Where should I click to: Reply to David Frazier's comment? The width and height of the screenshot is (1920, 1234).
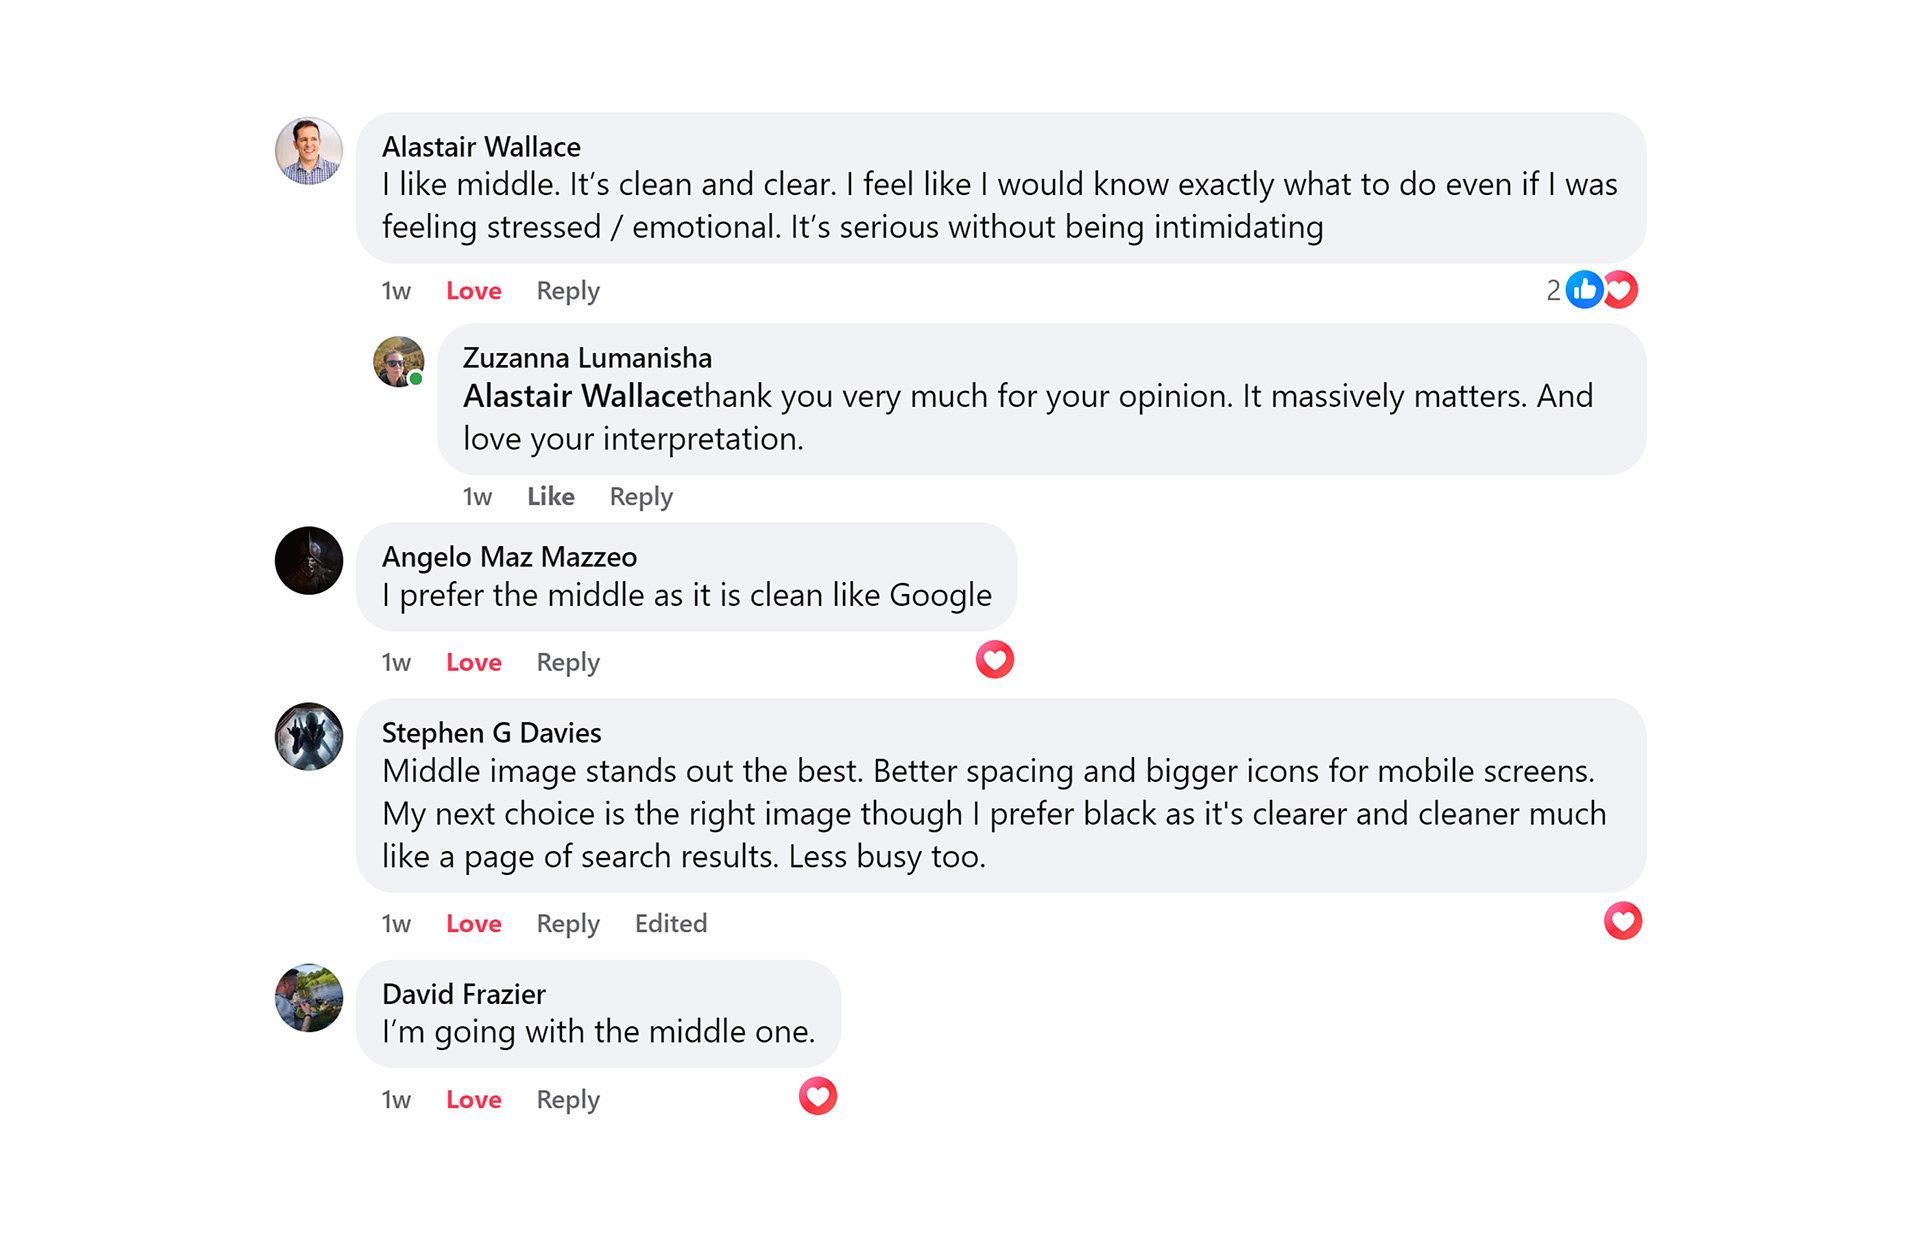tap(568, 1100)
